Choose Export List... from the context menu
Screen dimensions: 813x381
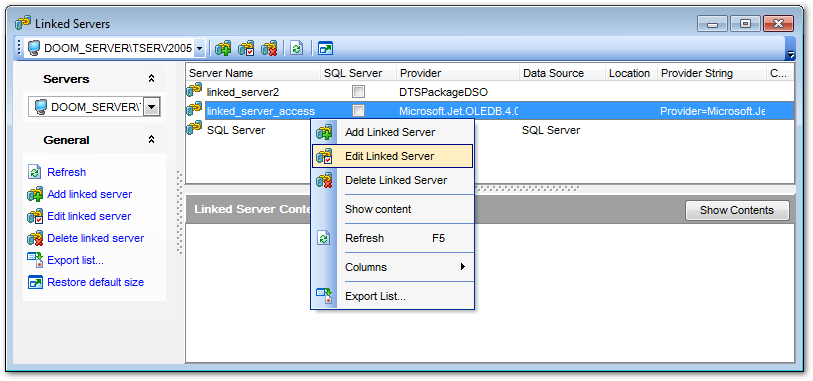393,297
